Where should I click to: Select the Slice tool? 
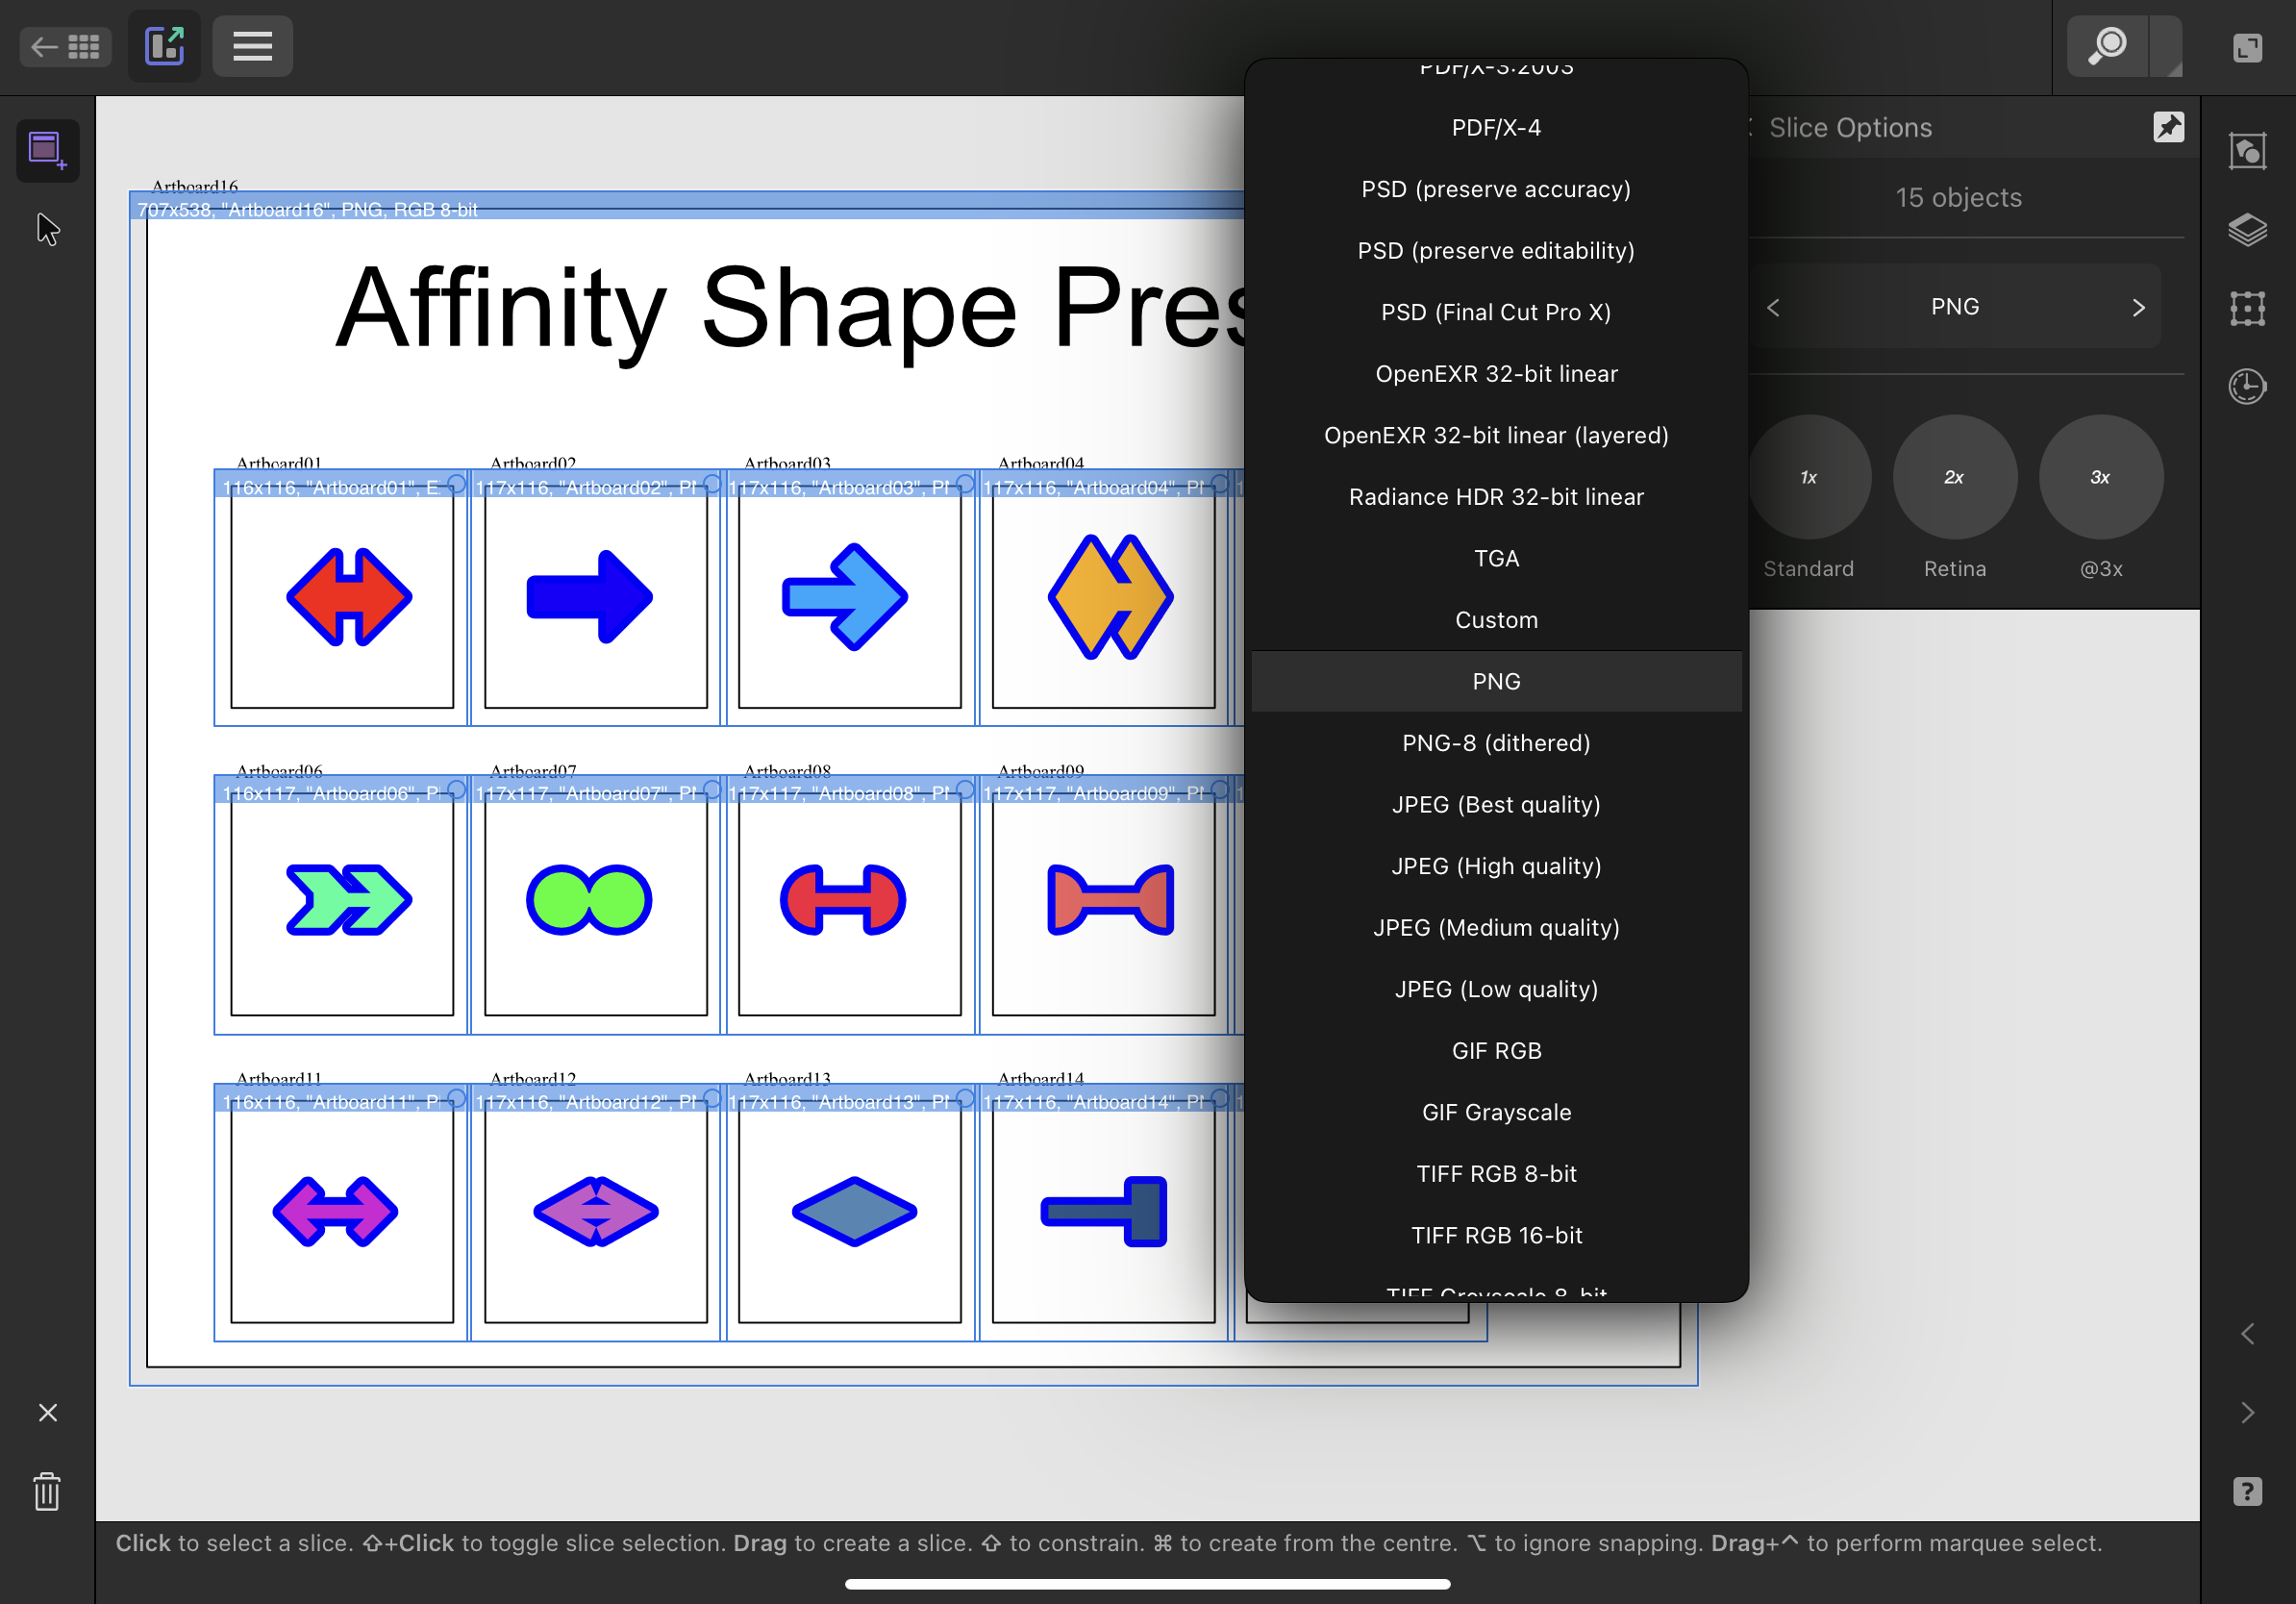[x=47, y=150]
